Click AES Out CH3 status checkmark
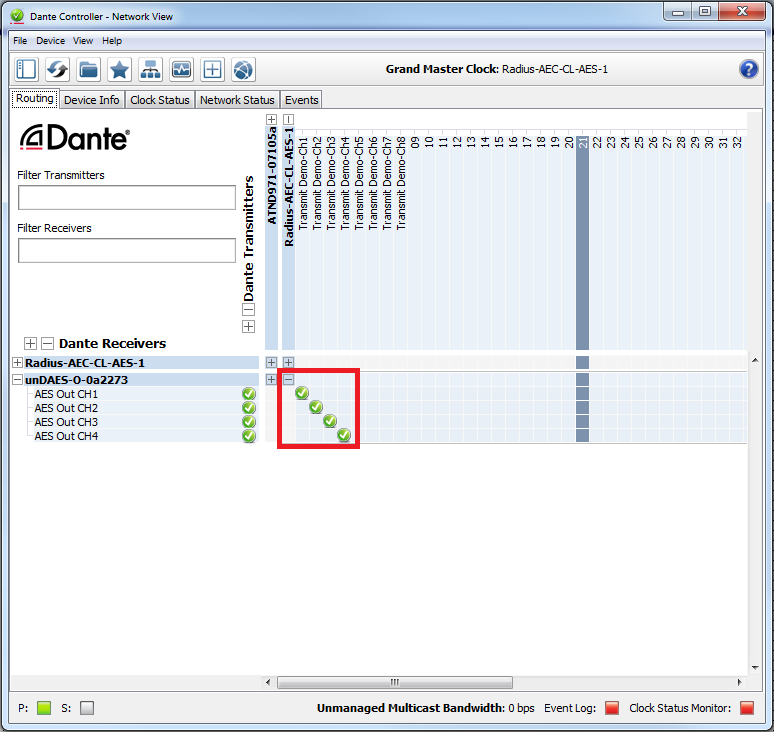The image size is (774, 732). (249, 422)
